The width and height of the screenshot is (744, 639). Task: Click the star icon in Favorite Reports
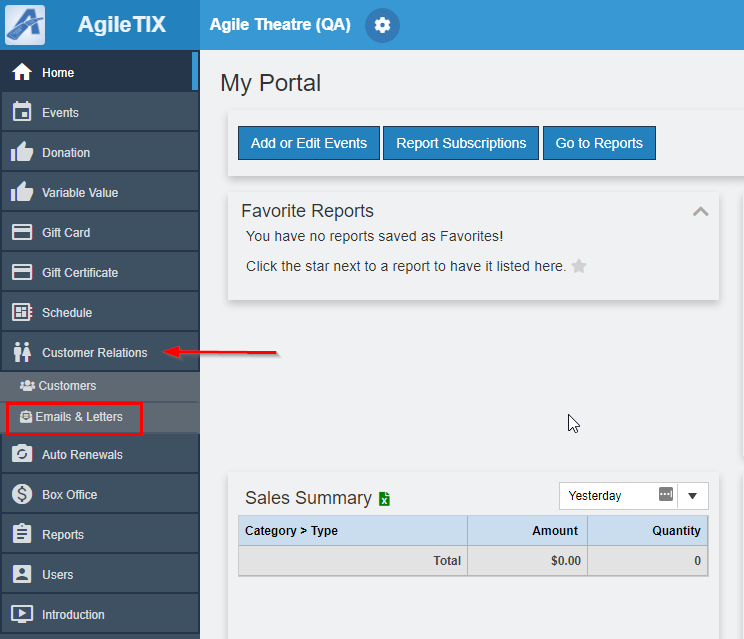(x=579, y=266)
